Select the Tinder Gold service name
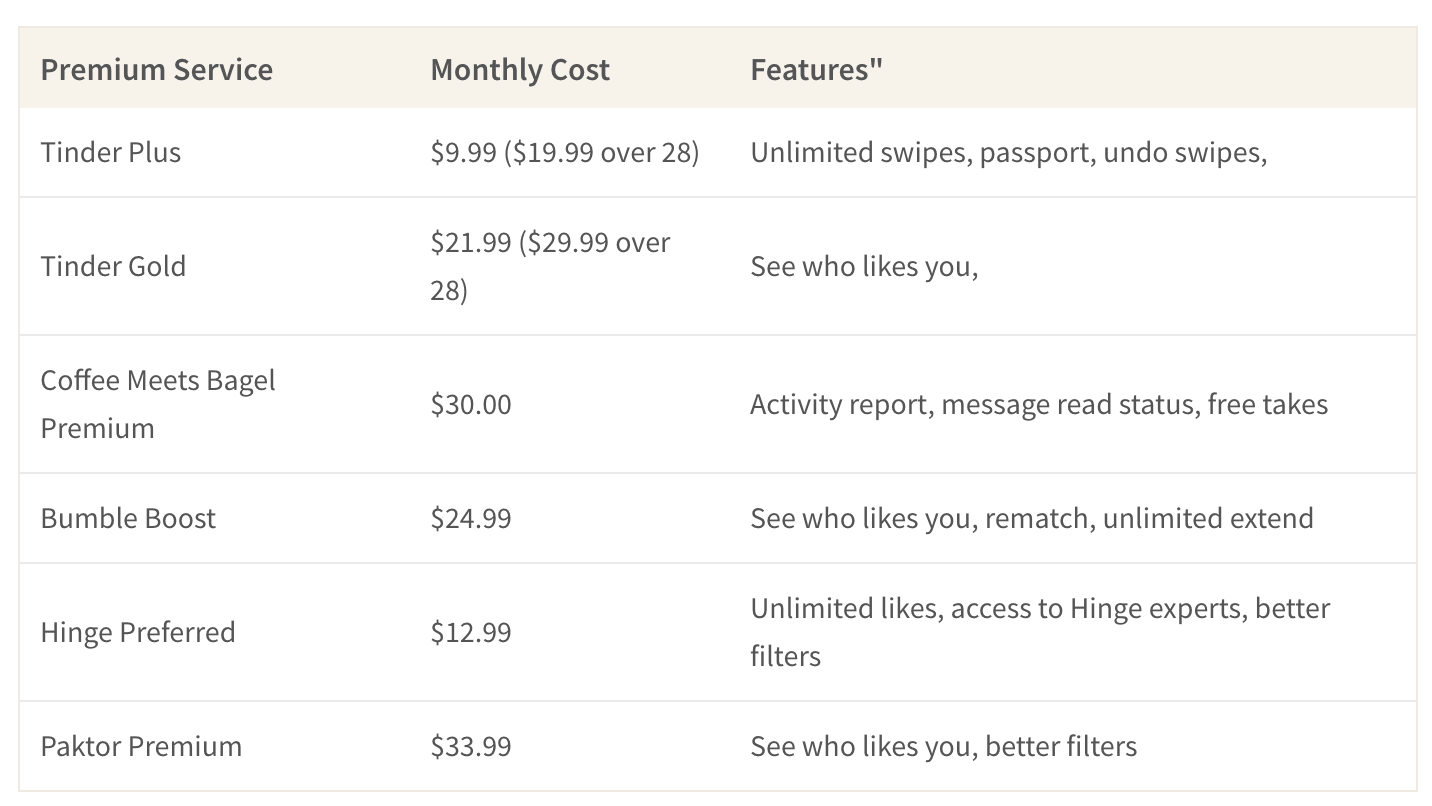1432x806 pixels. click(x=113, y=266)
